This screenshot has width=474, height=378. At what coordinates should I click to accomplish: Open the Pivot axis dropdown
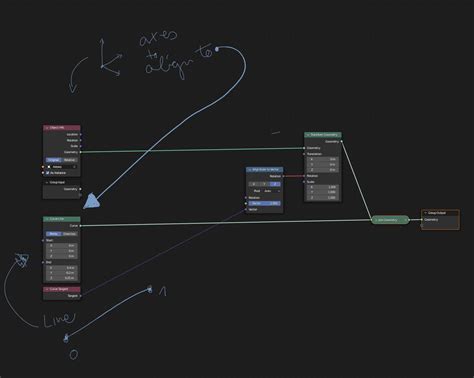[272, 191]
